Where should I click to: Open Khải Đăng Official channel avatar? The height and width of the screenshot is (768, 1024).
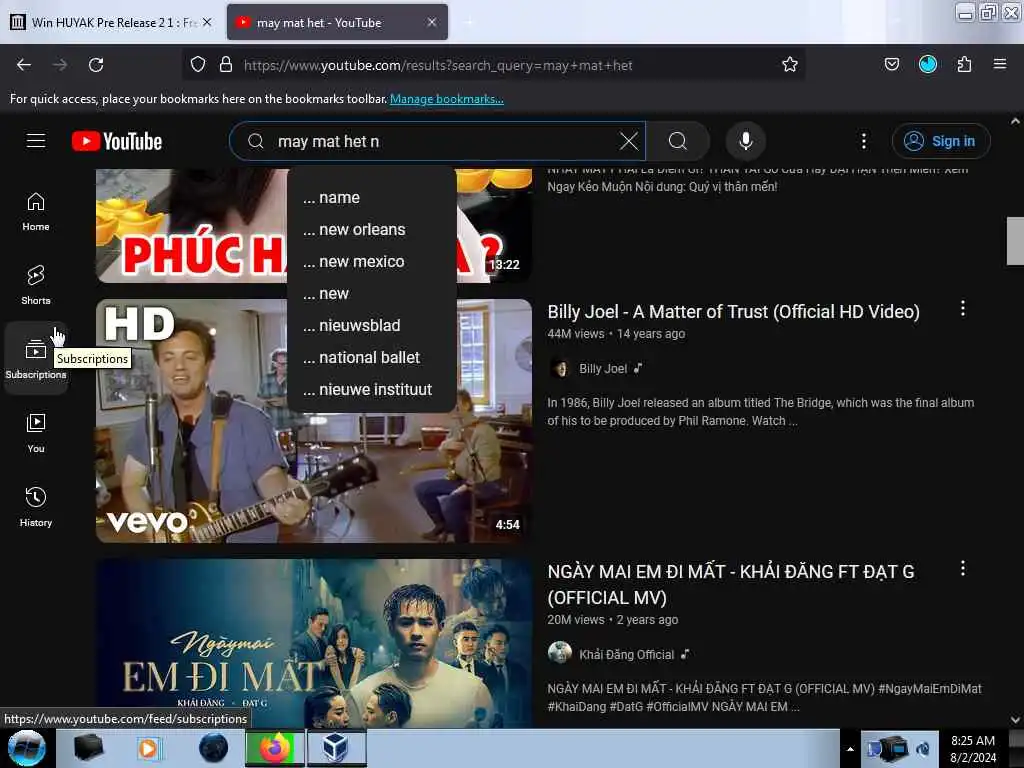coord(560,653)
